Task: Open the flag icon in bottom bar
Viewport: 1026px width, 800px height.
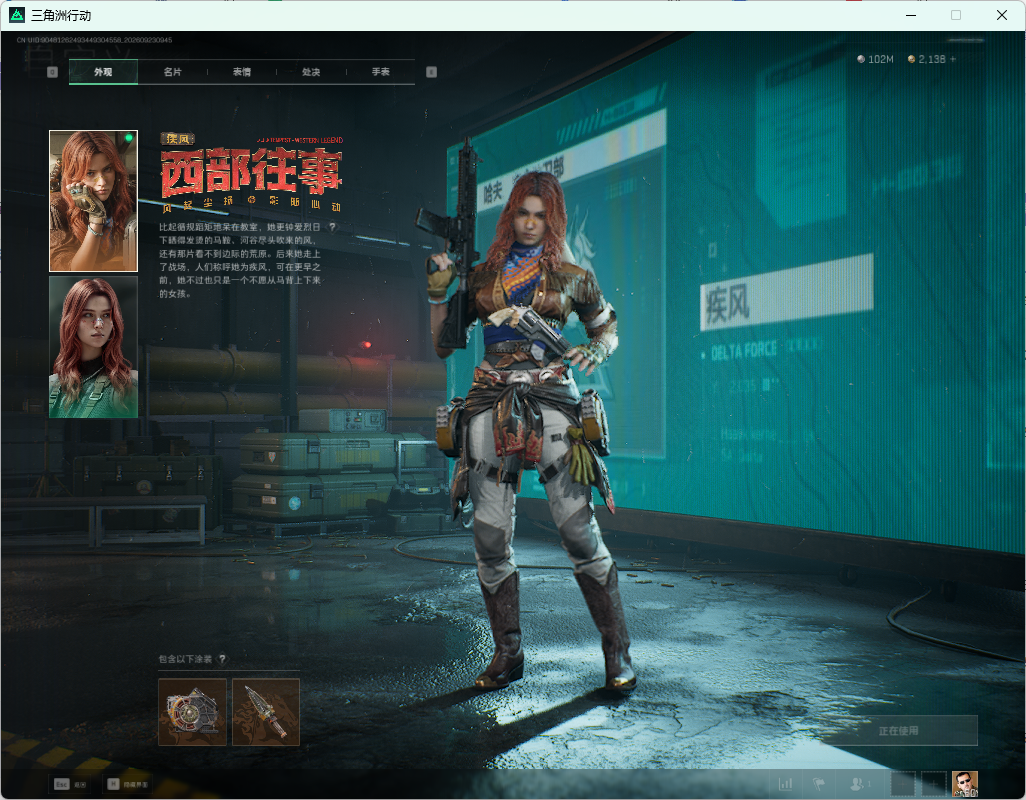Action: click(x=819, y=783)
